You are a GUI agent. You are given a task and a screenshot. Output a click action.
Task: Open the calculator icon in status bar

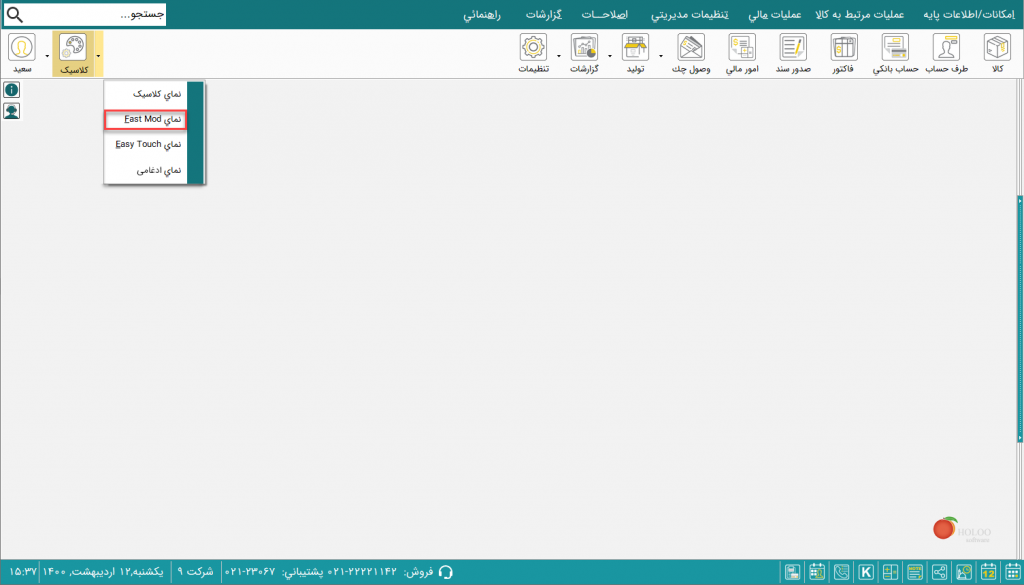tap(891, 571)
